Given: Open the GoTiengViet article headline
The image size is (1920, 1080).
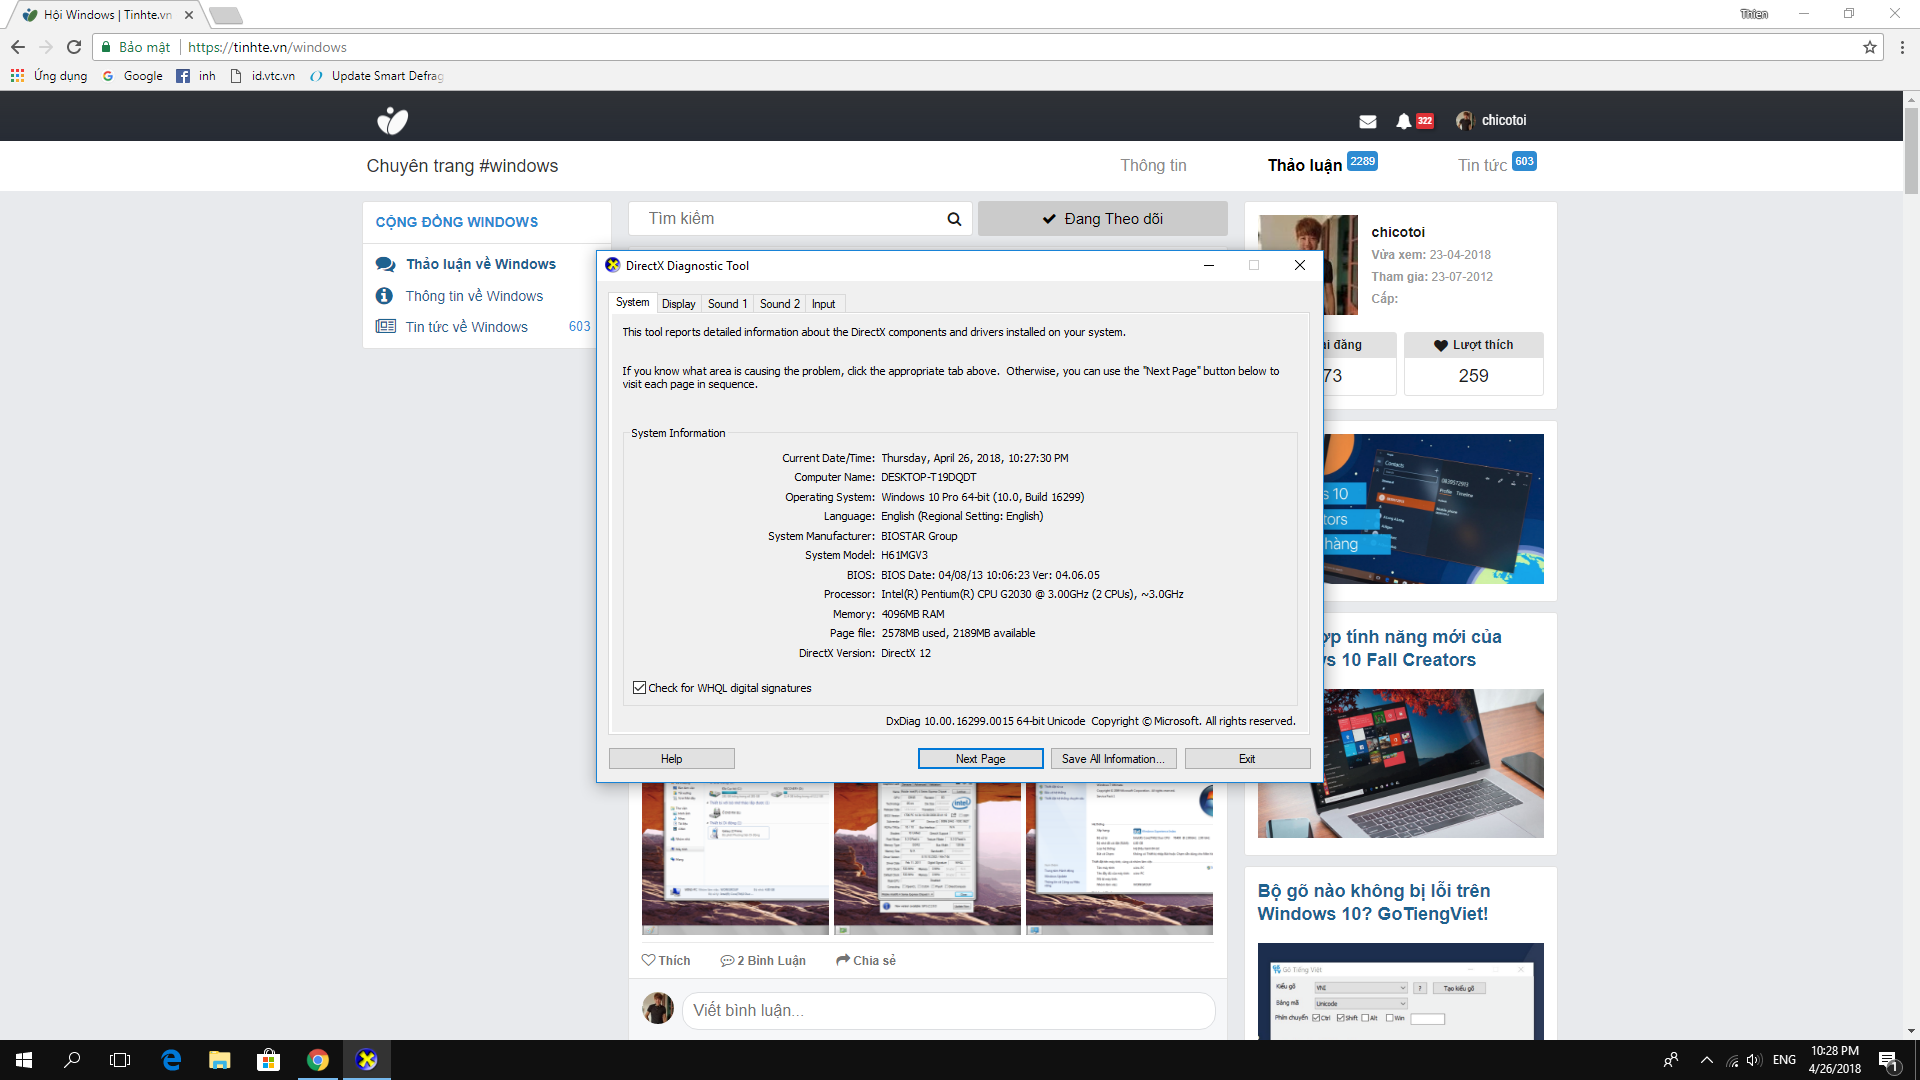Looking at the screenshot, I should [1374, 902].
